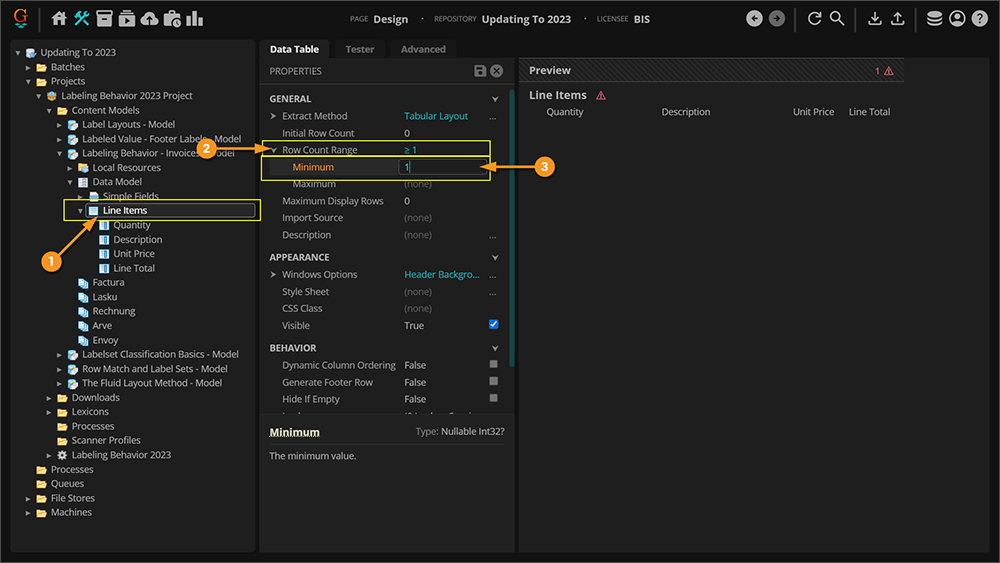This screenshot has height=563, width=1000.
Task: Expand the Extract Method property
Action: tap(273, 116)
